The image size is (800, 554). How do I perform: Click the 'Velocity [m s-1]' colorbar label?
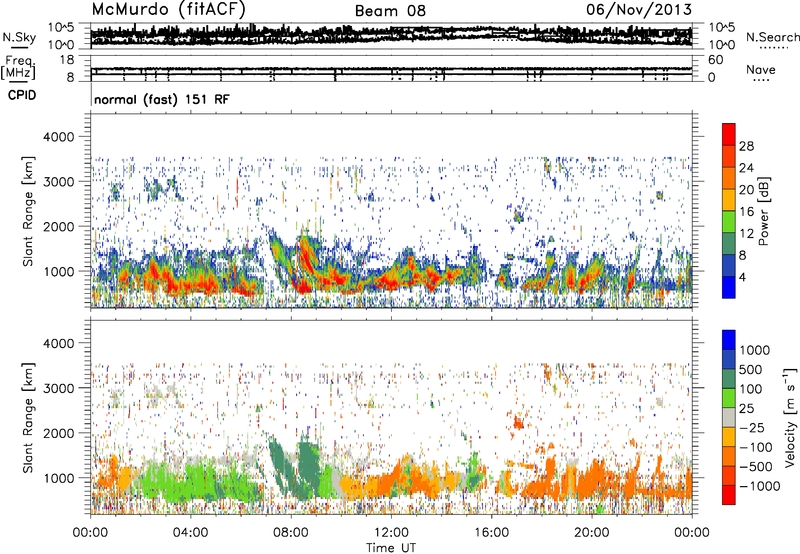coord(790,417)
